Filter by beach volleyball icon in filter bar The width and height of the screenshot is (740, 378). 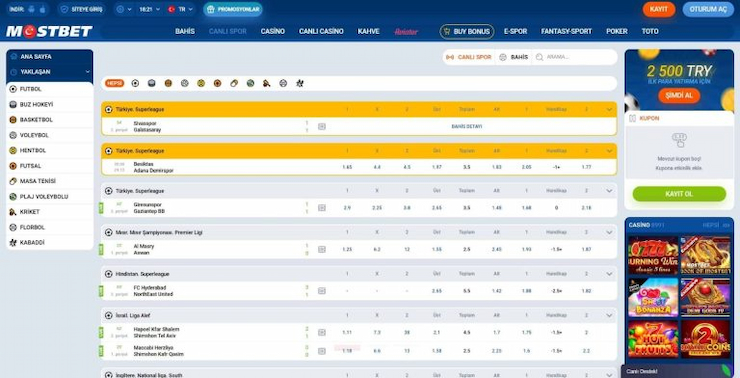tap(251, 83)
